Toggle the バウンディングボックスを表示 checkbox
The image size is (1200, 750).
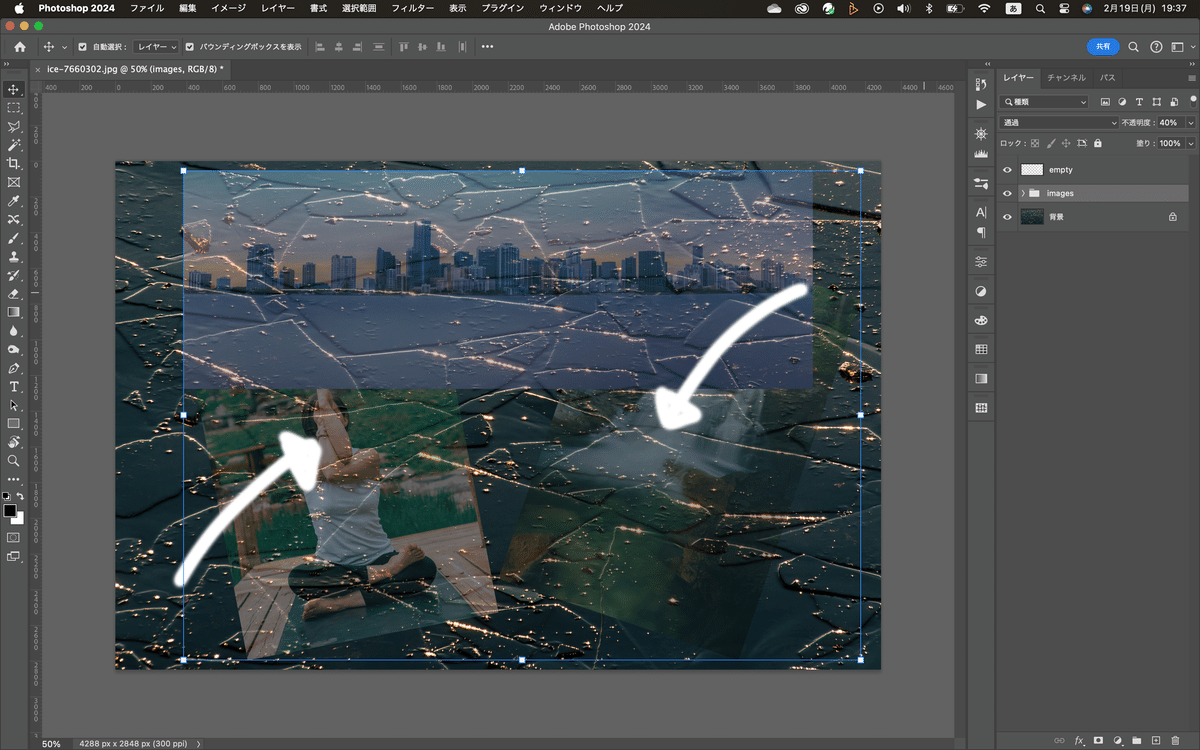[190, 47]
